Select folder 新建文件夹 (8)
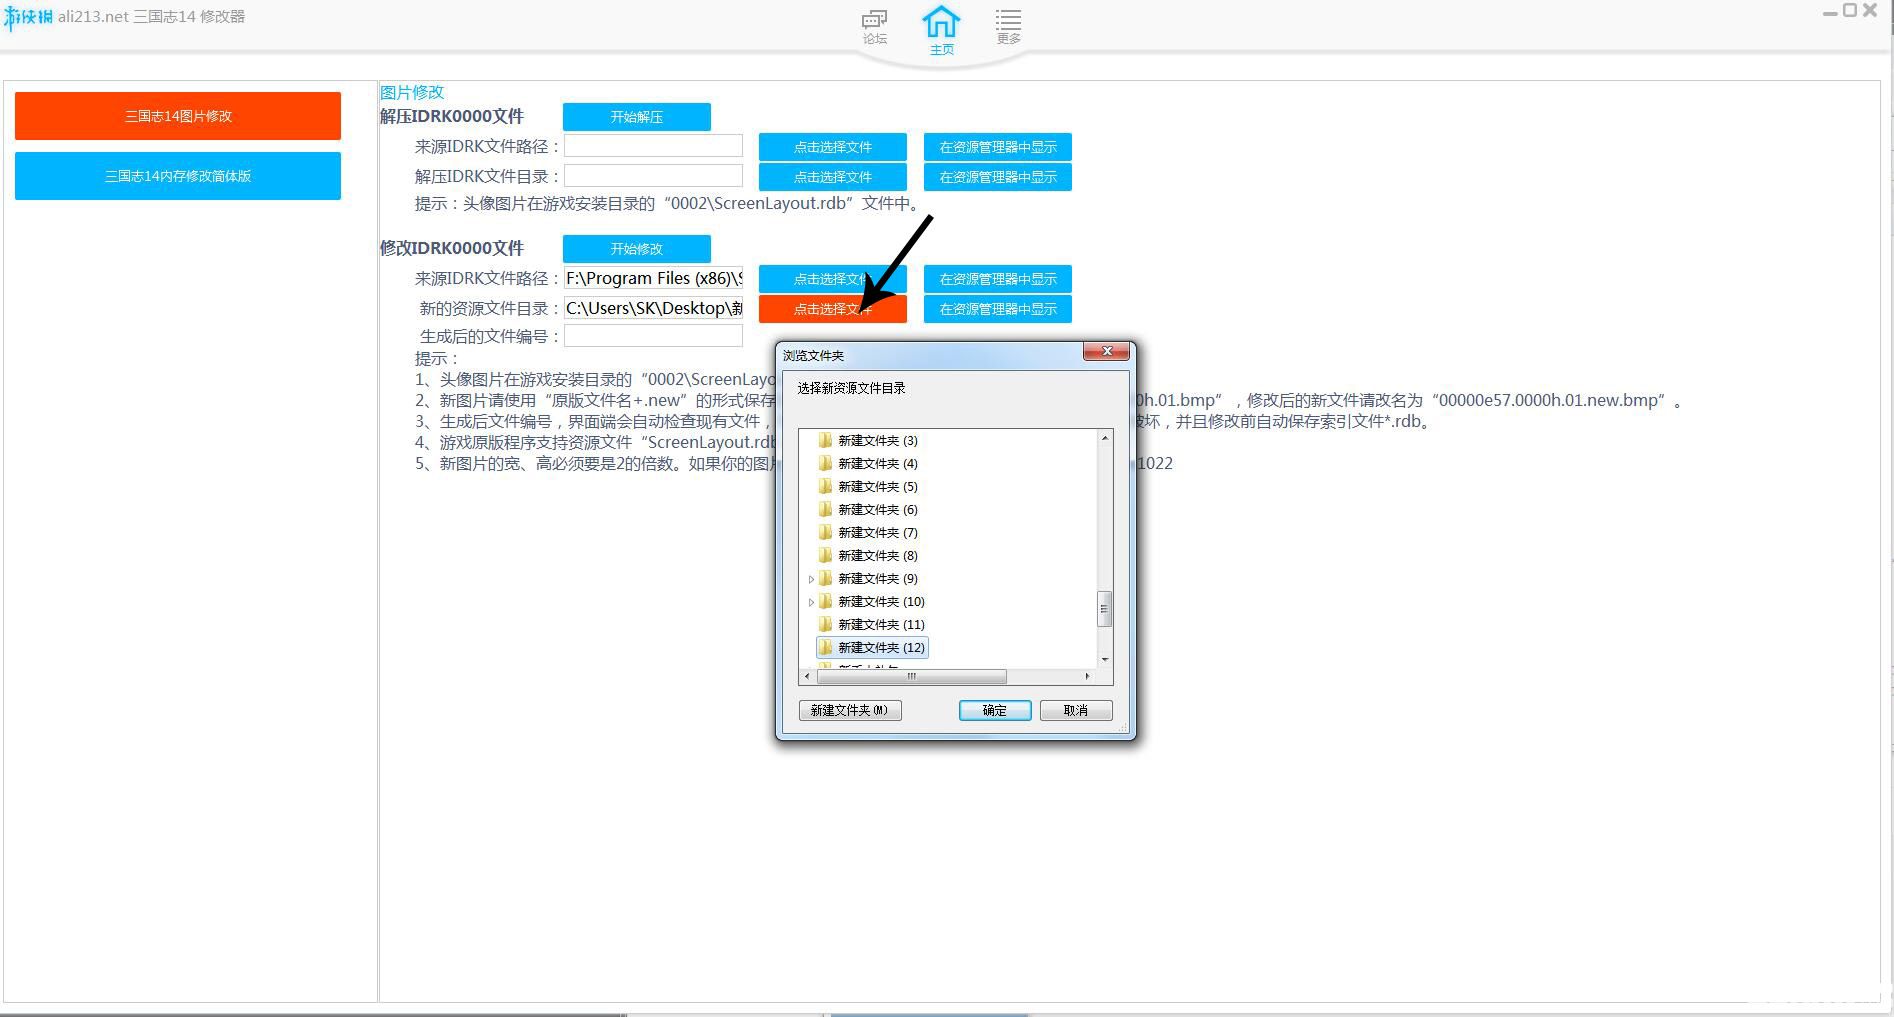 tap(877, 555)
